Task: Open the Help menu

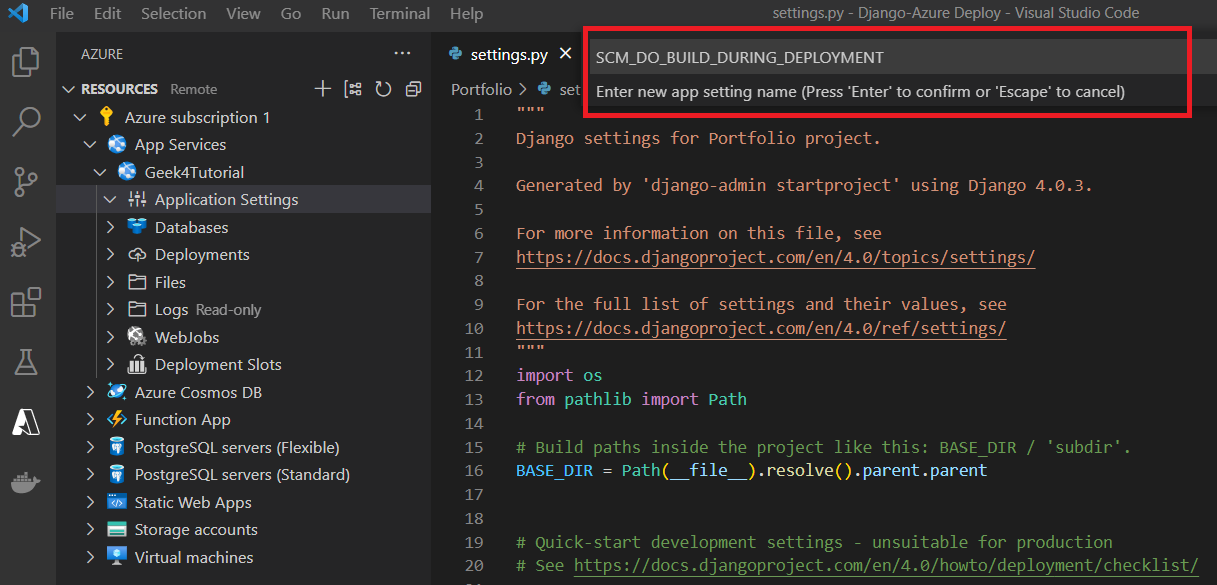Action: [x=466, y=14]
